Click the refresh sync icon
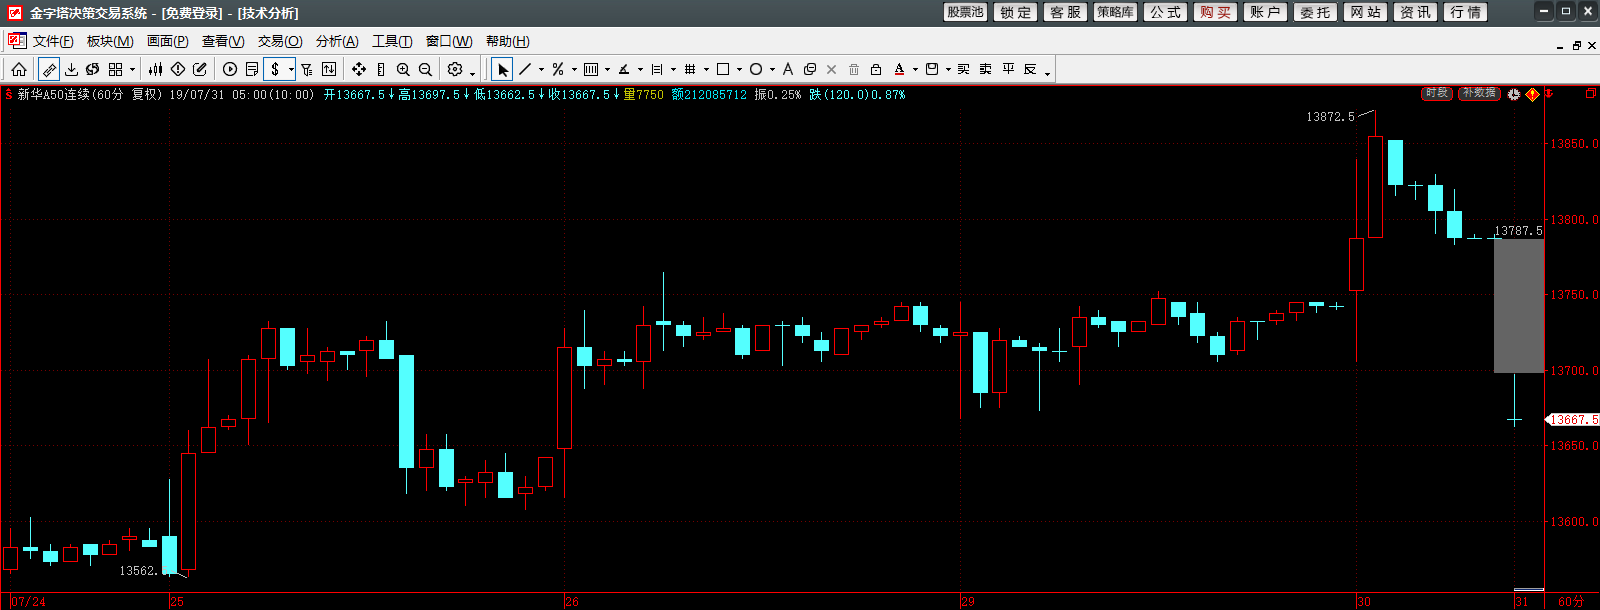 [x=93, y=69]
